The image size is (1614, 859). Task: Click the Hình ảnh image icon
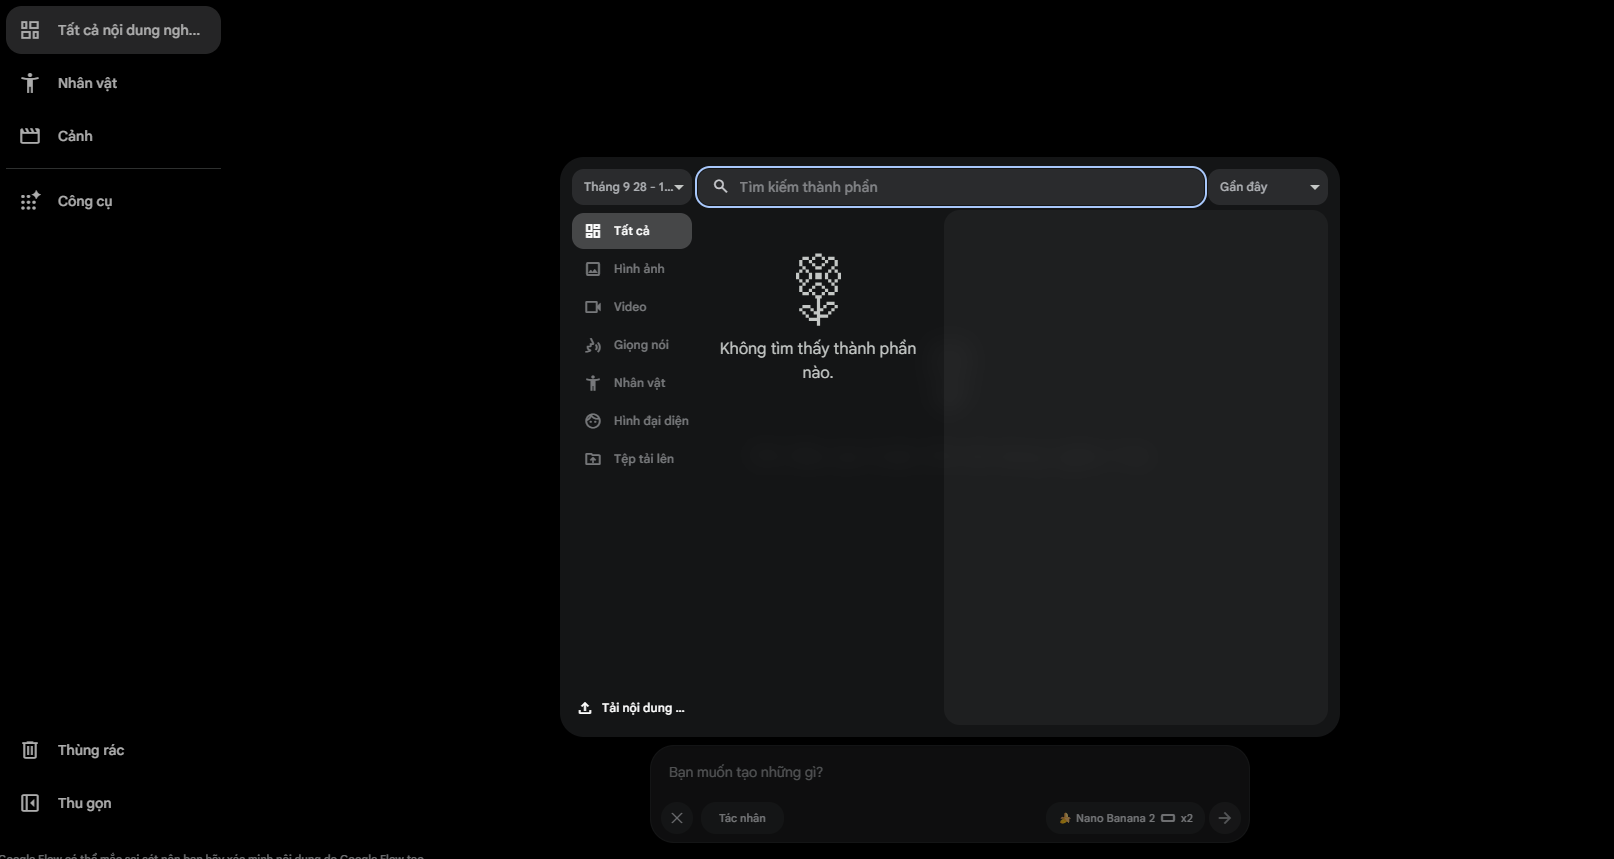tap(593, 269)
